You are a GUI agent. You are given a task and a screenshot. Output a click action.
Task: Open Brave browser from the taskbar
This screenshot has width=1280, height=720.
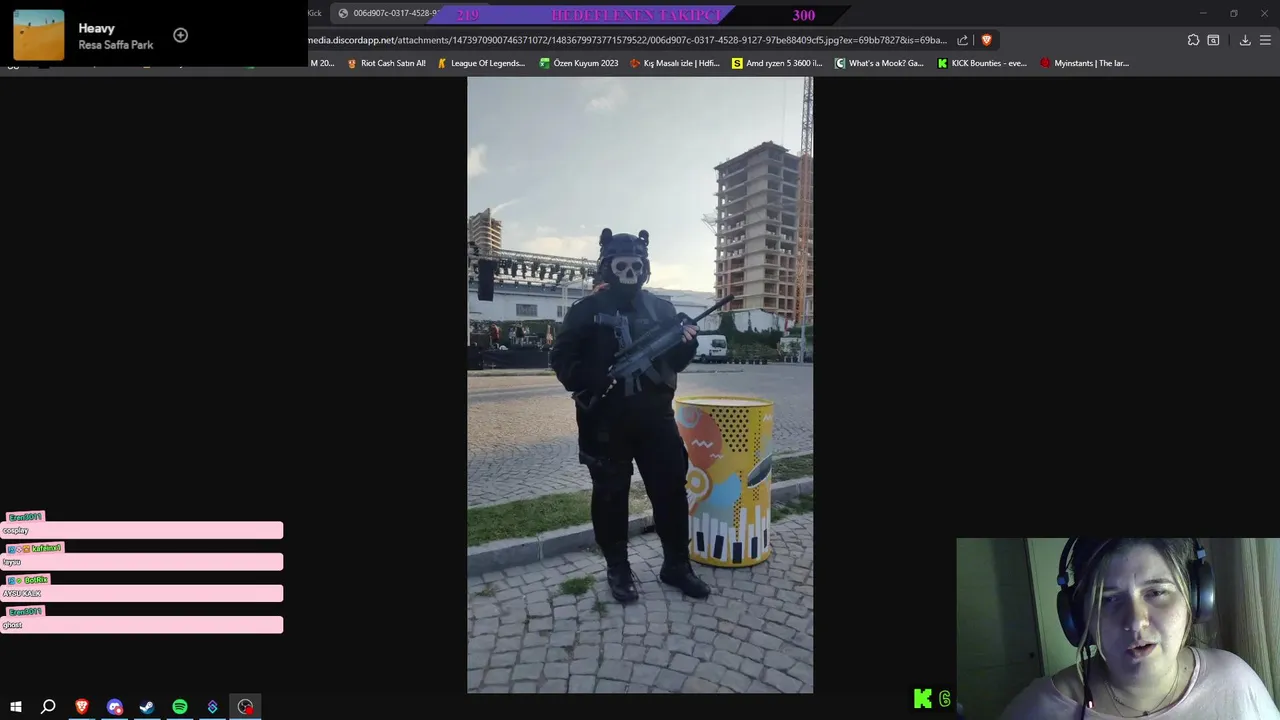[82, 707]
